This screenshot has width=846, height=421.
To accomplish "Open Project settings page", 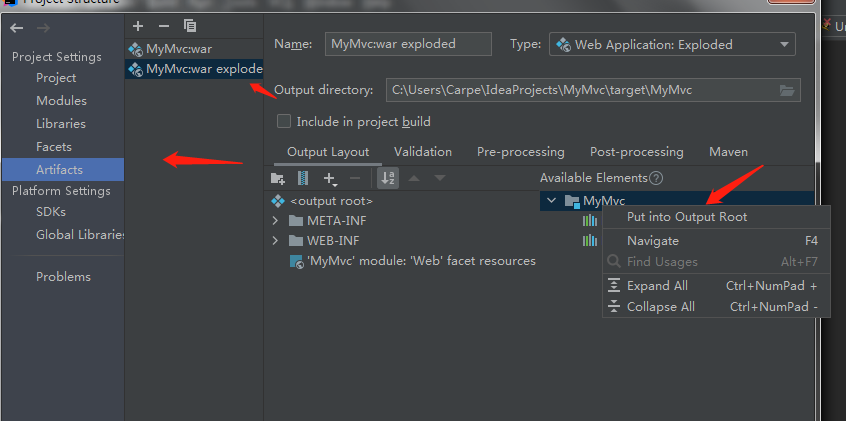I will point(56,78).
